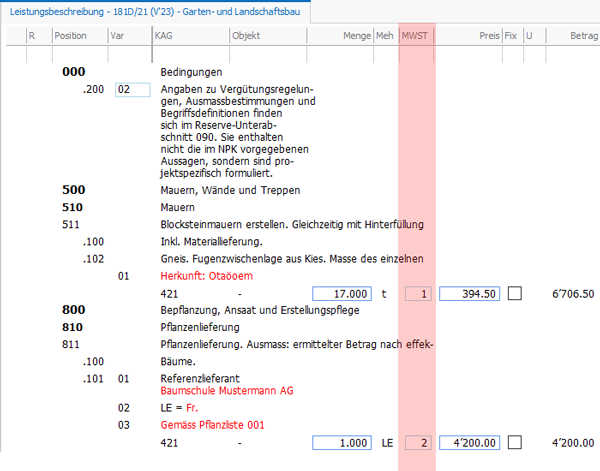This screenshot has width=600, height=471.
Task: Select the Angaben zu Vergütungsregelungen text
Action: 238,131
